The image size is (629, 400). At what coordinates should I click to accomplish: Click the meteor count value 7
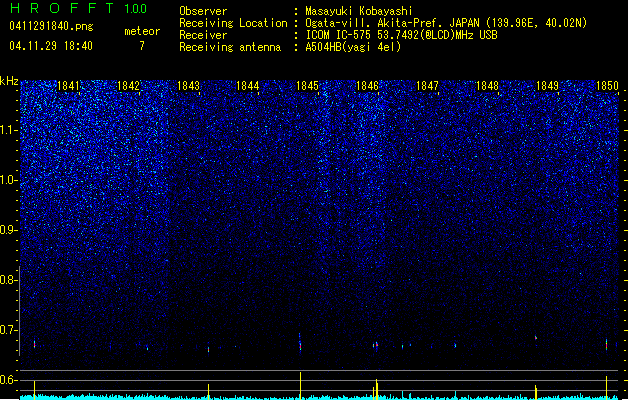tap(142, 46)
